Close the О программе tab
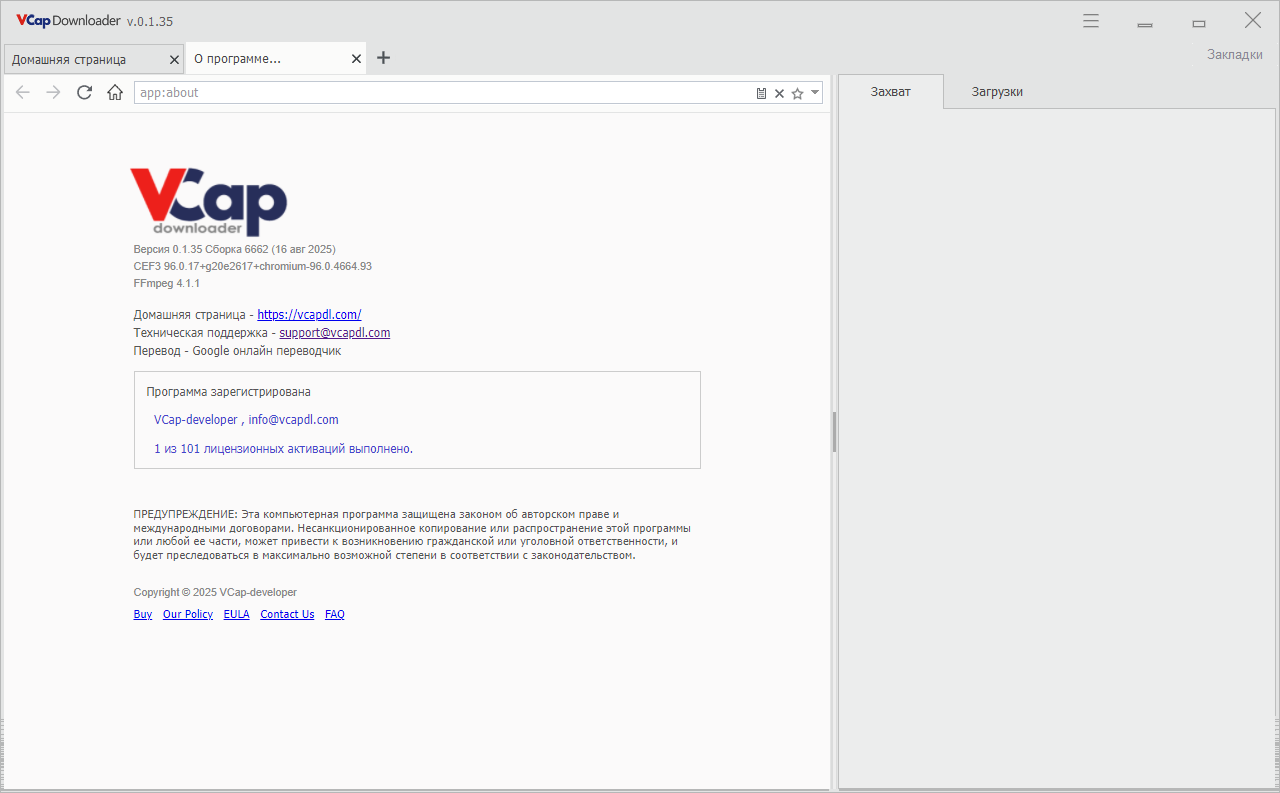 356,59
